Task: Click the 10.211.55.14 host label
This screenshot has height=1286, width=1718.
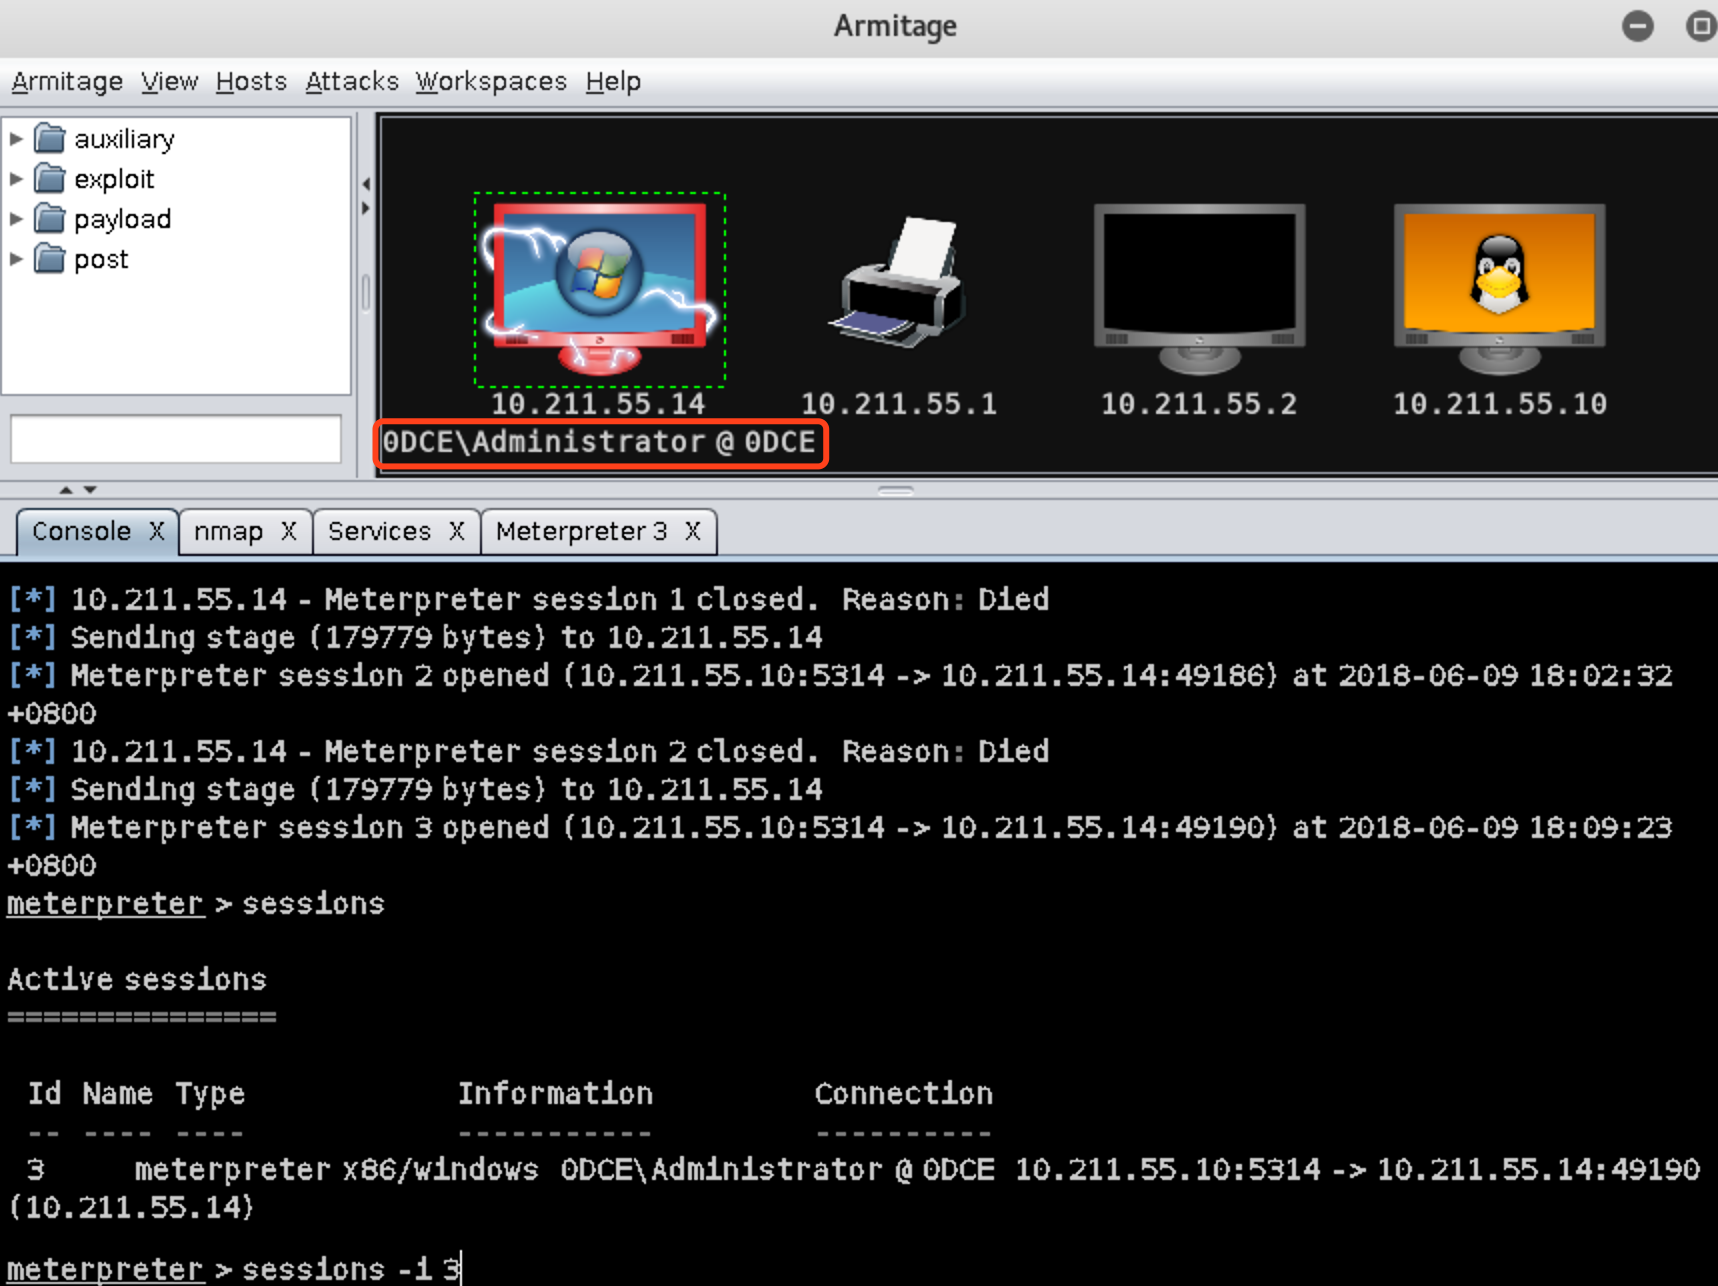Action: pyautogui.click(x=598, y=404)
